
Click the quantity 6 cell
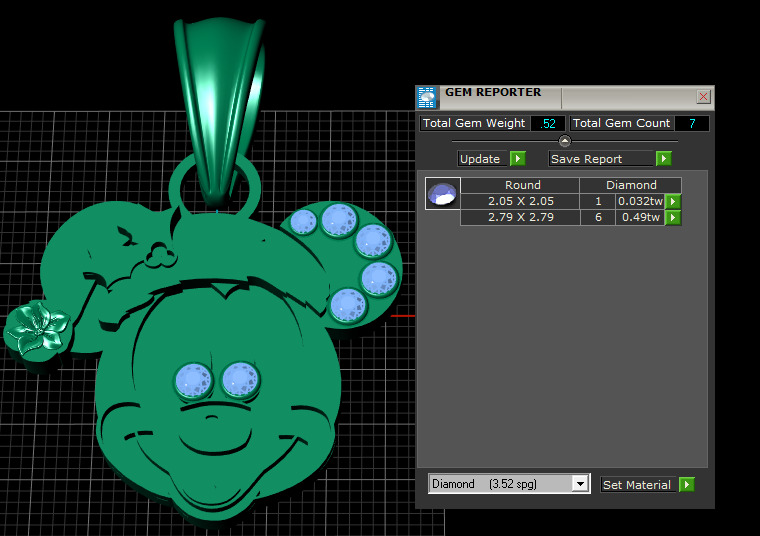click(x=598, y=218)
